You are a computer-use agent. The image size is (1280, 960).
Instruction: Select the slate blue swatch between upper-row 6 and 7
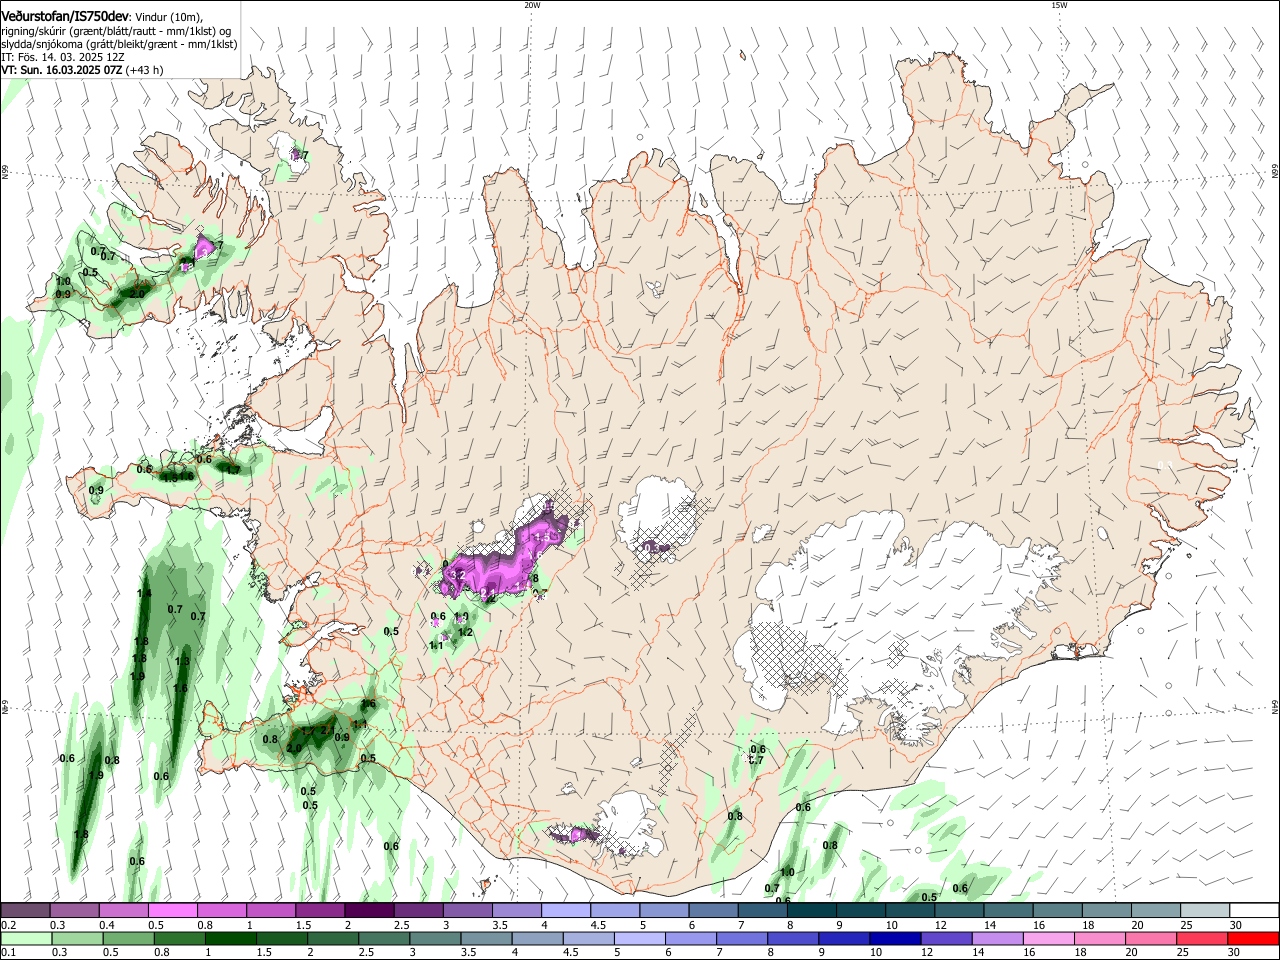tap(713, 911)
